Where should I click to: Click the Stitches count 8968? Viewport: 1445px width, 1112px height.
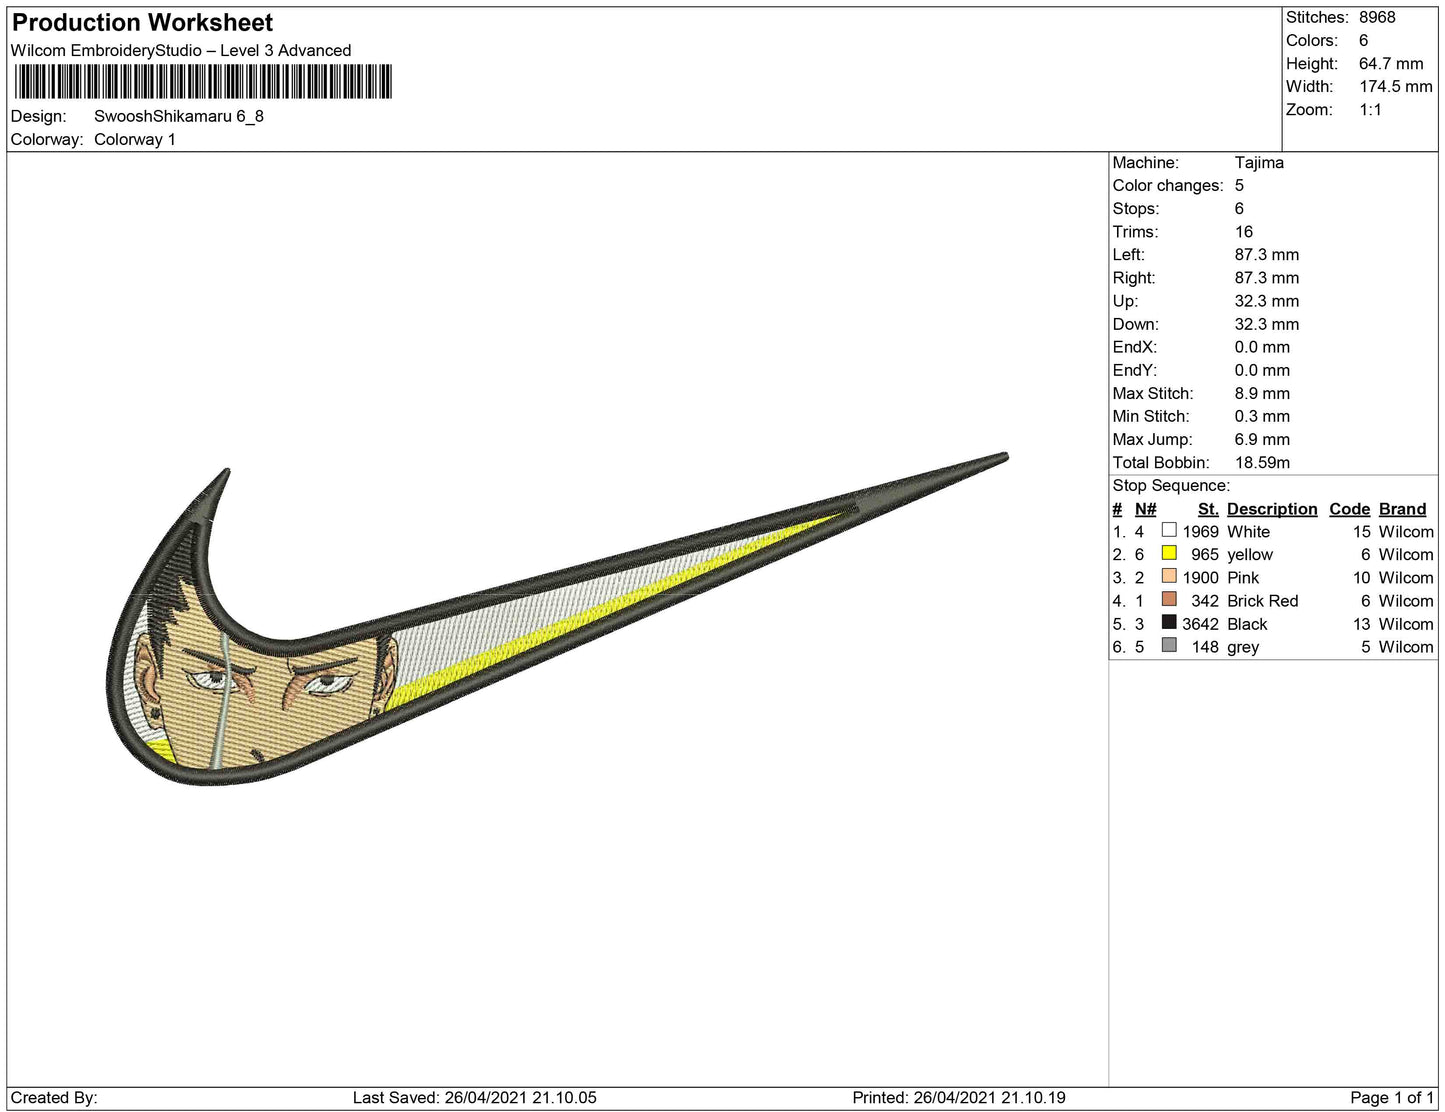(1376, 17)
